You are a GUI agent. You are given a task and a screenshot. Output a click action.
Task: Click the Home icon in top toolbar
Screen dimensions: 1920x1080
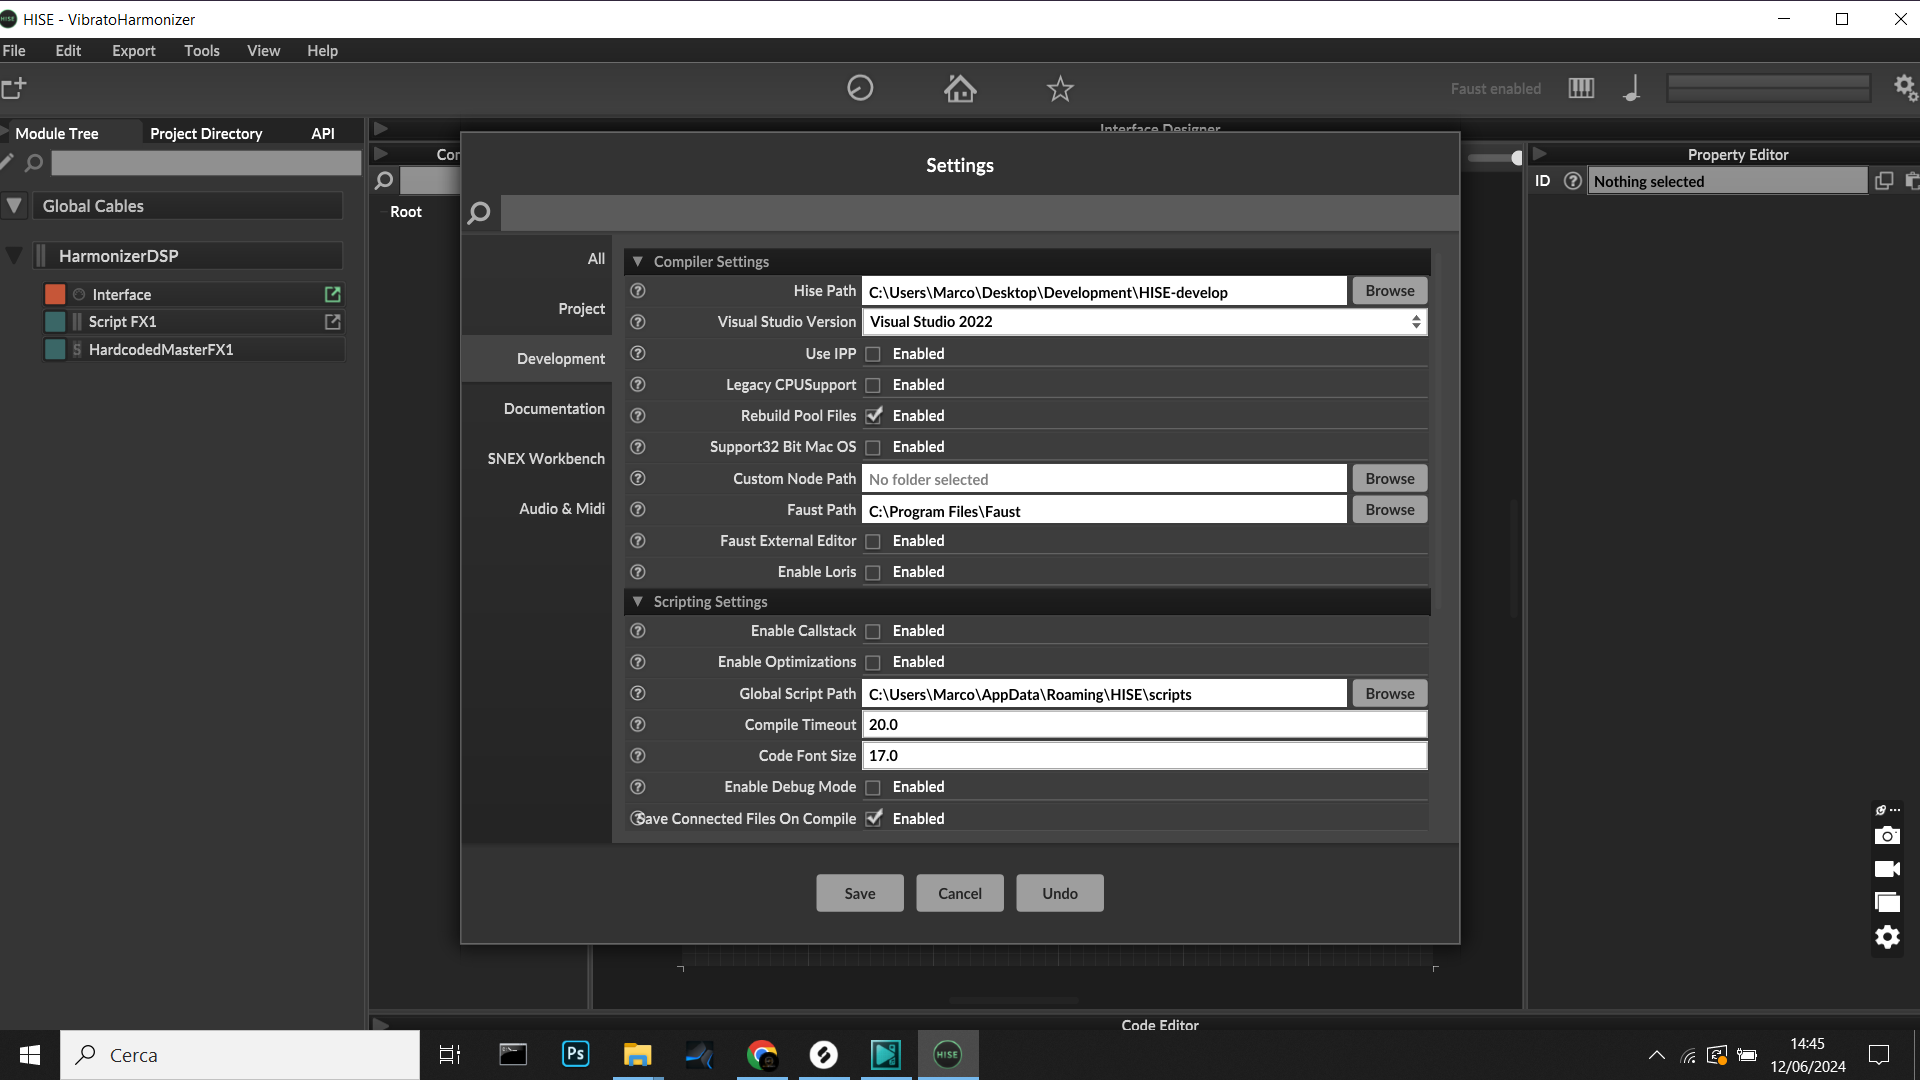point(960,89)
